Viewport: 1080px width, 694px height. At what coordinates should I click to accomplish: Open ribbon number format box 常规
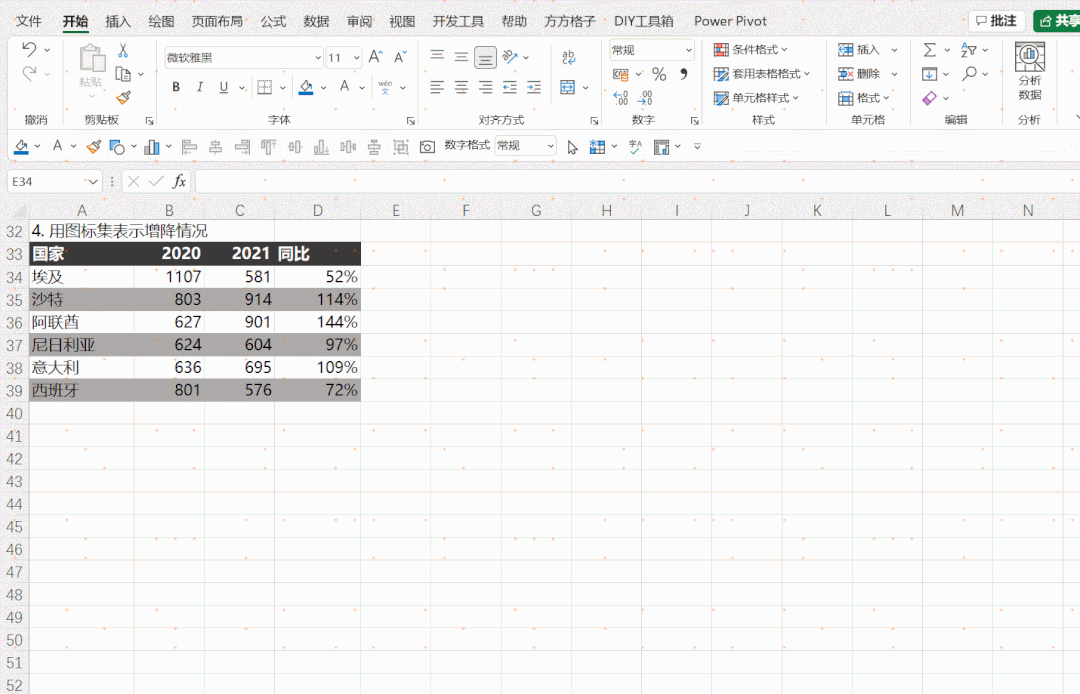coord(652,50)
